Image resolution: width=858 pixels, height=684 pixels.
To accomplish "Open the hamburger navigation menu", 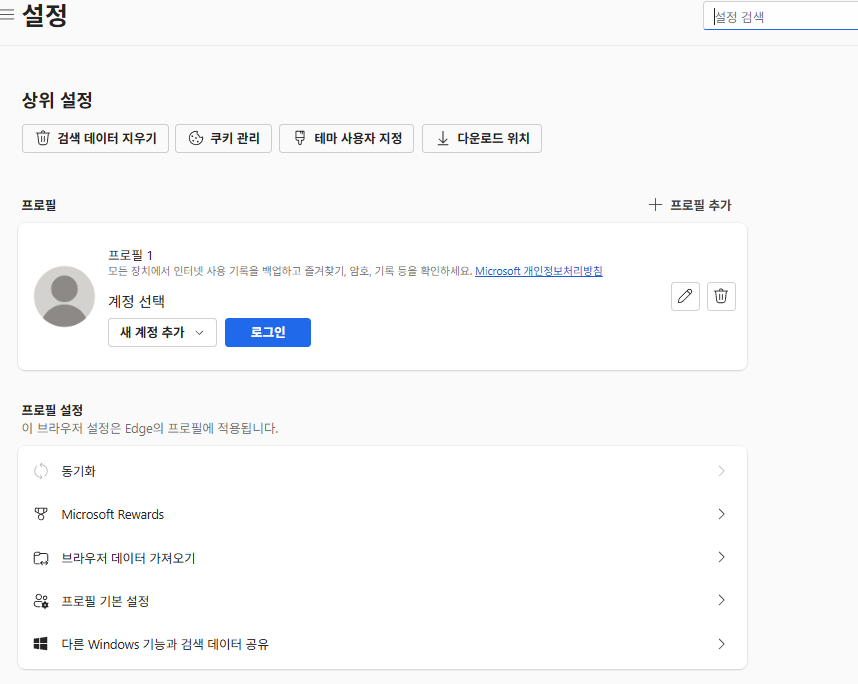I will coord(7,16).
